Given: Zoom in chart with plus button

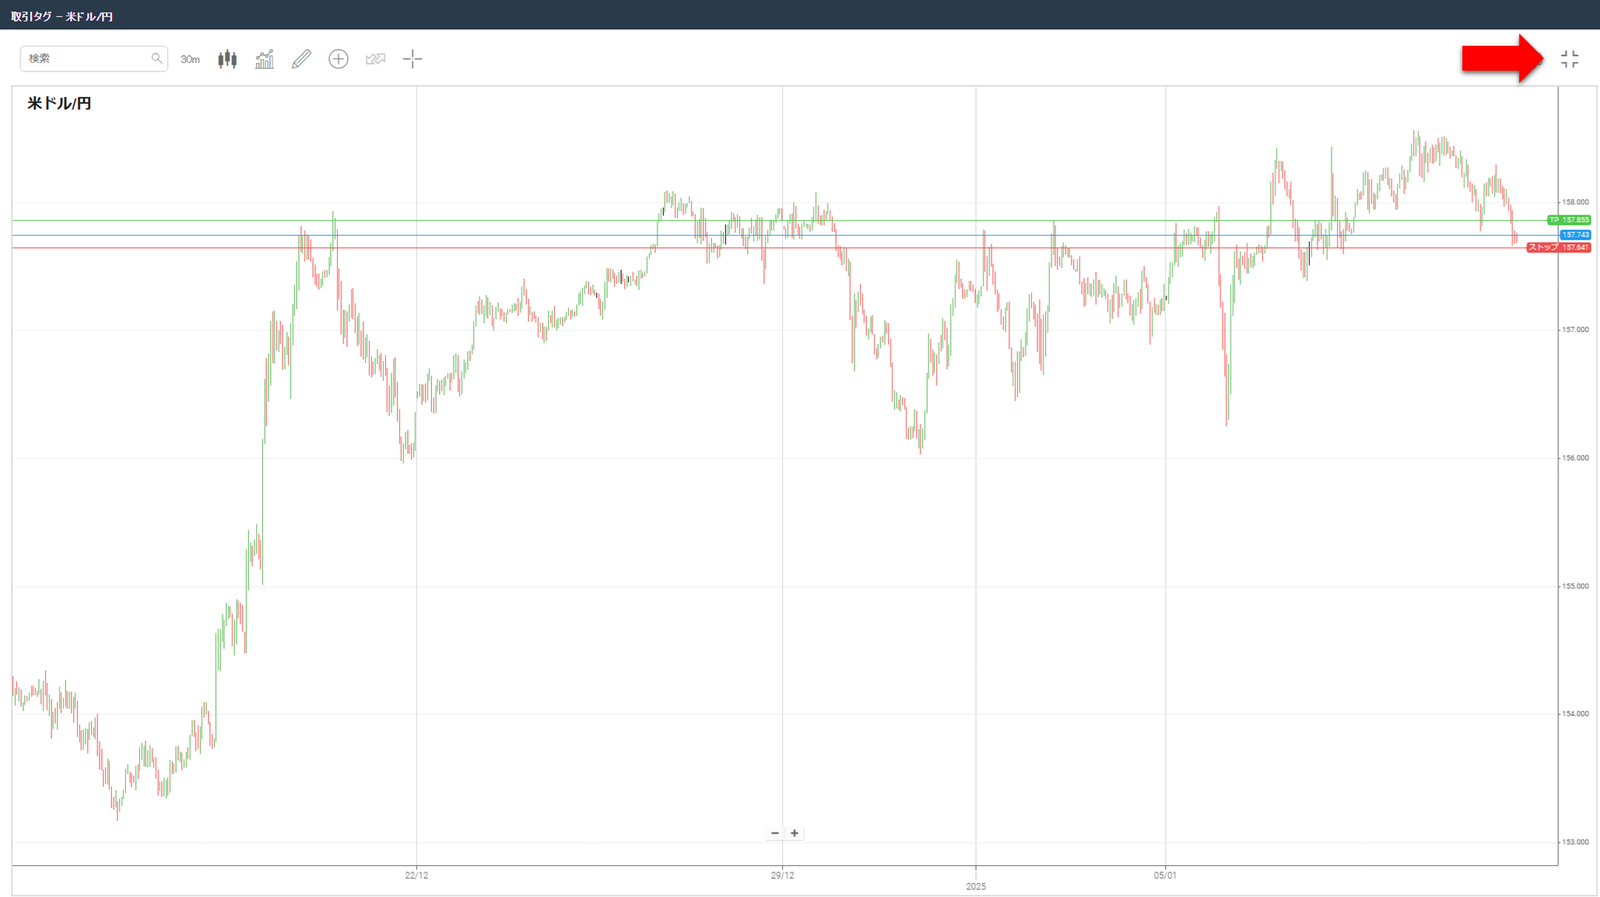Looking at the screenshot, I should tap(795, 833).
